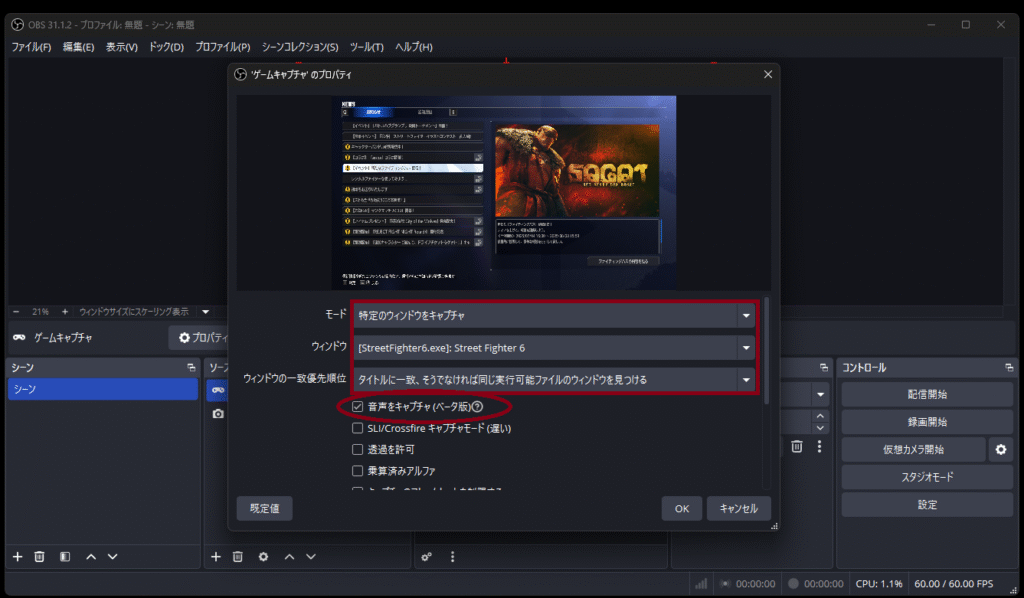The image size is (1024, 598).
Task: Delete selected scene using trash icon
Action: 39,557
